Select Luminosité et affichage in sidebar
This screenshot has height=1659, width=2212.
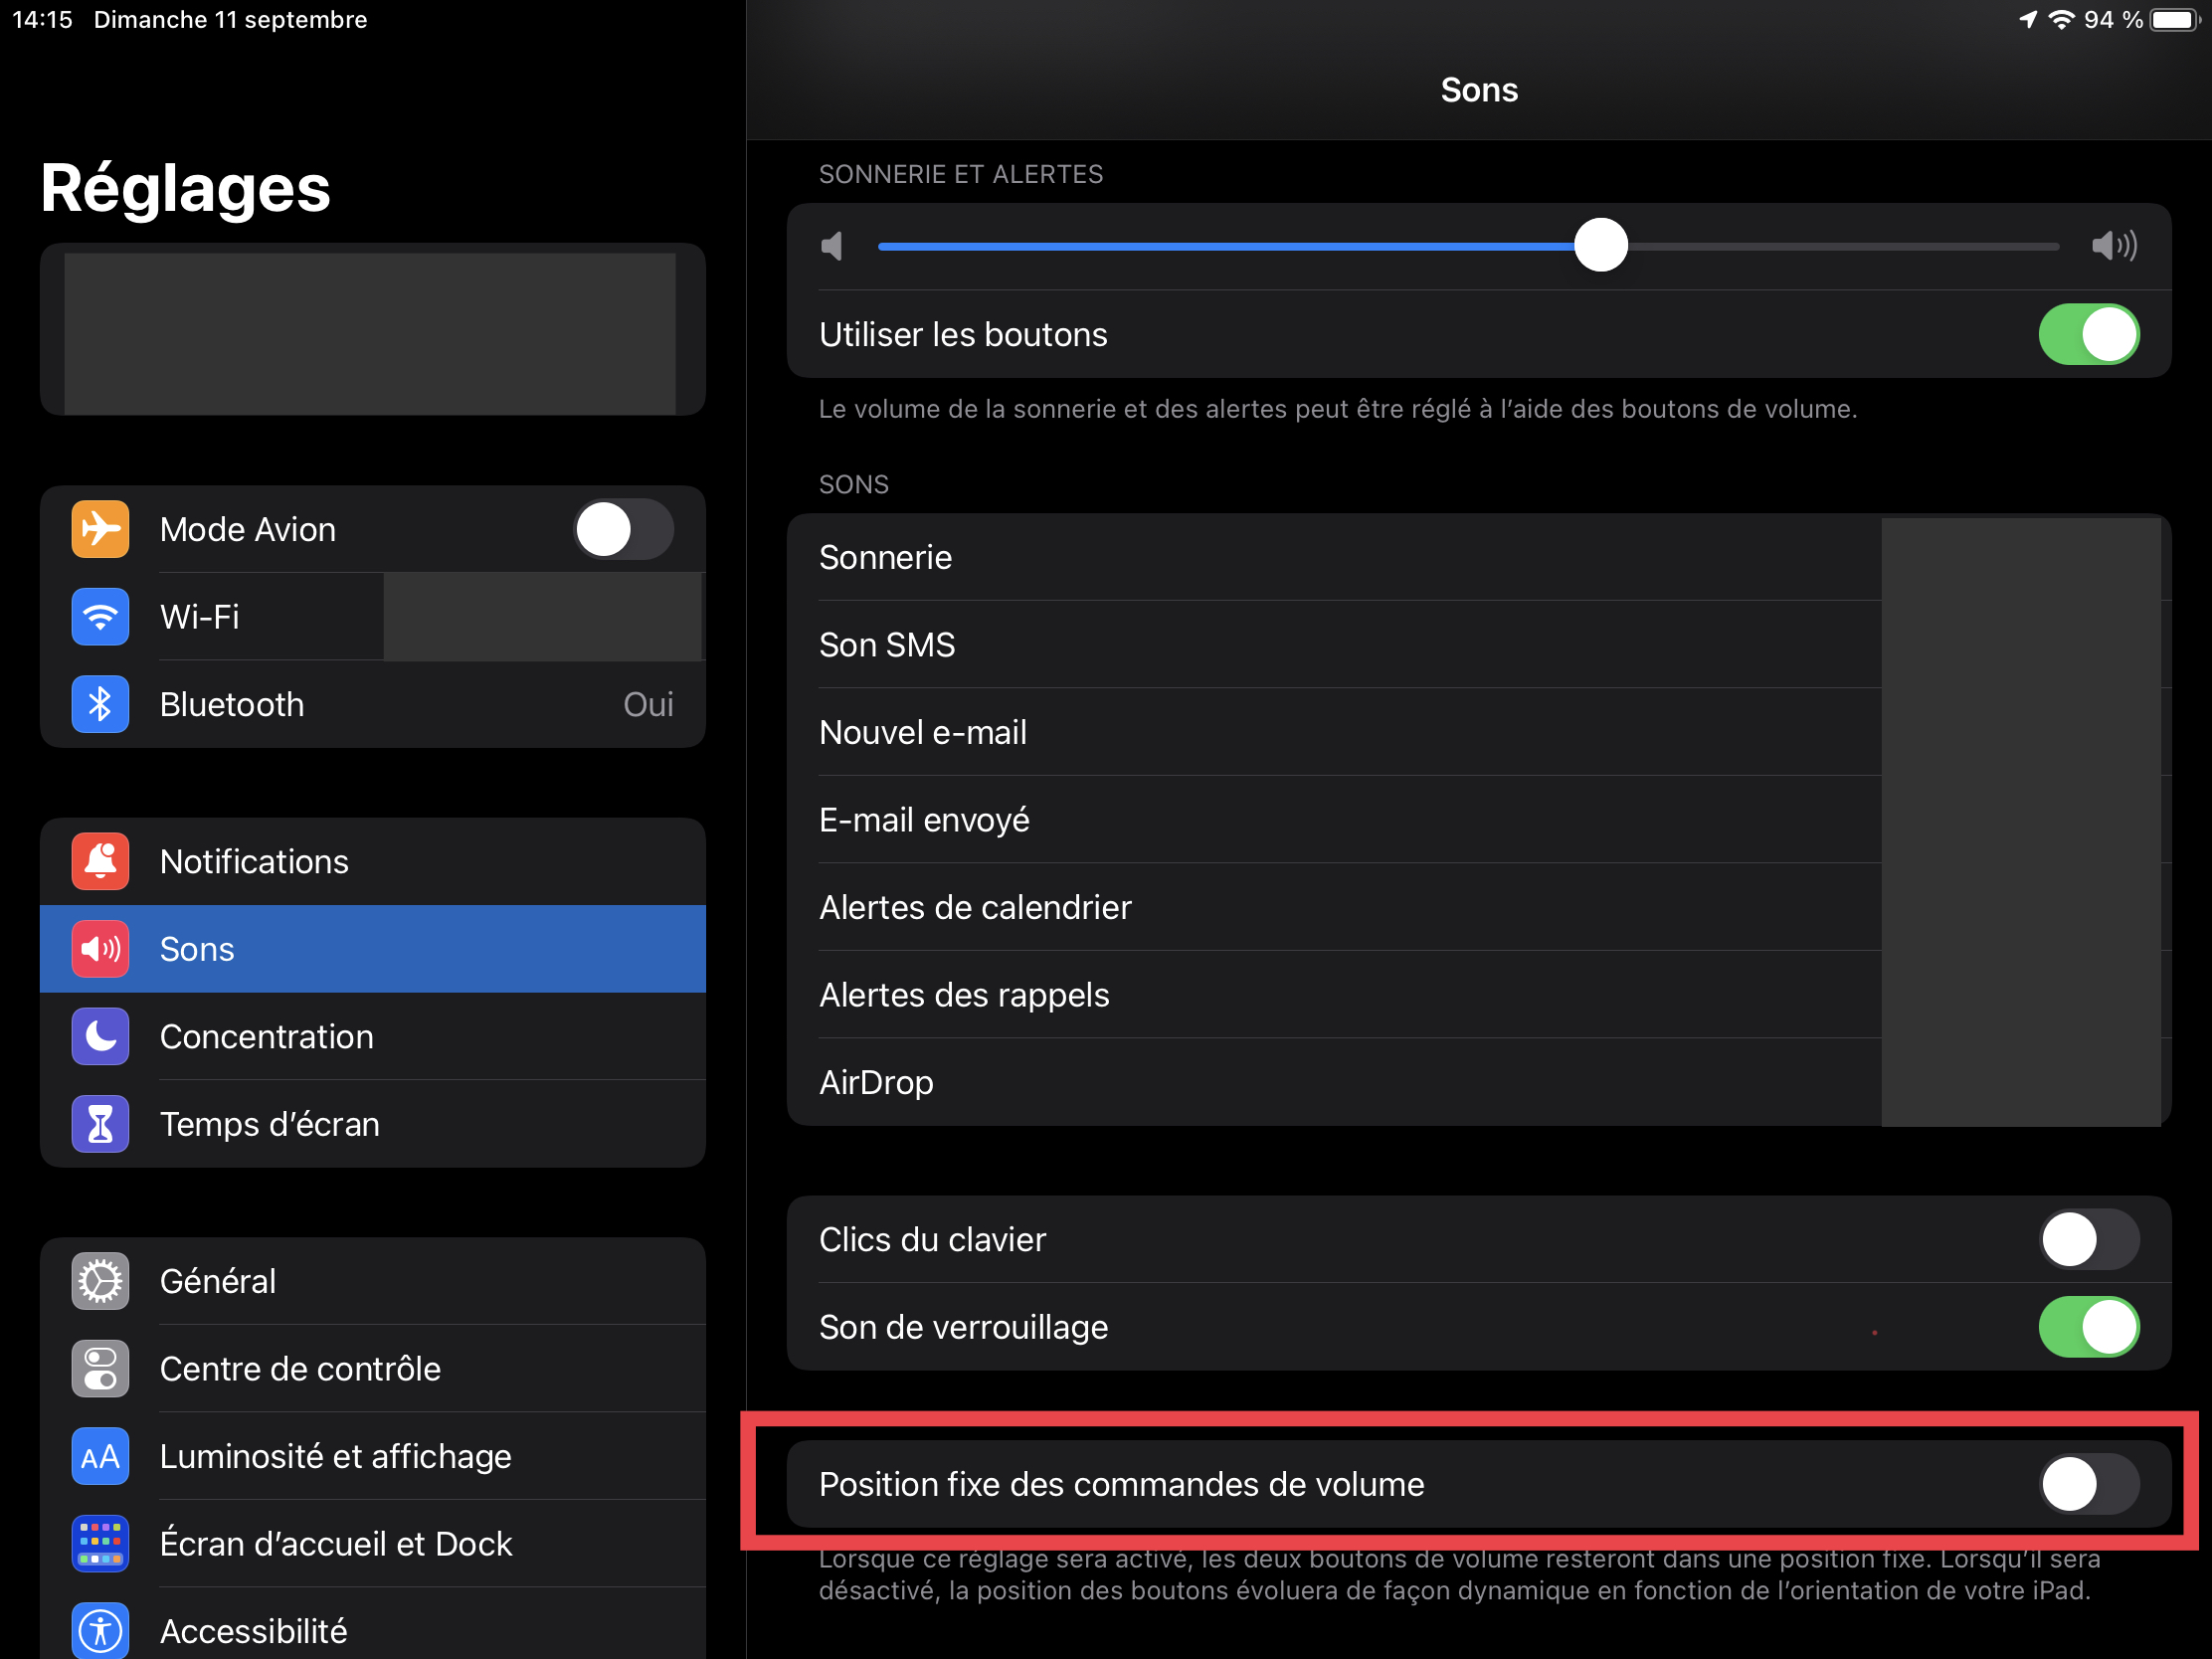335,1456
